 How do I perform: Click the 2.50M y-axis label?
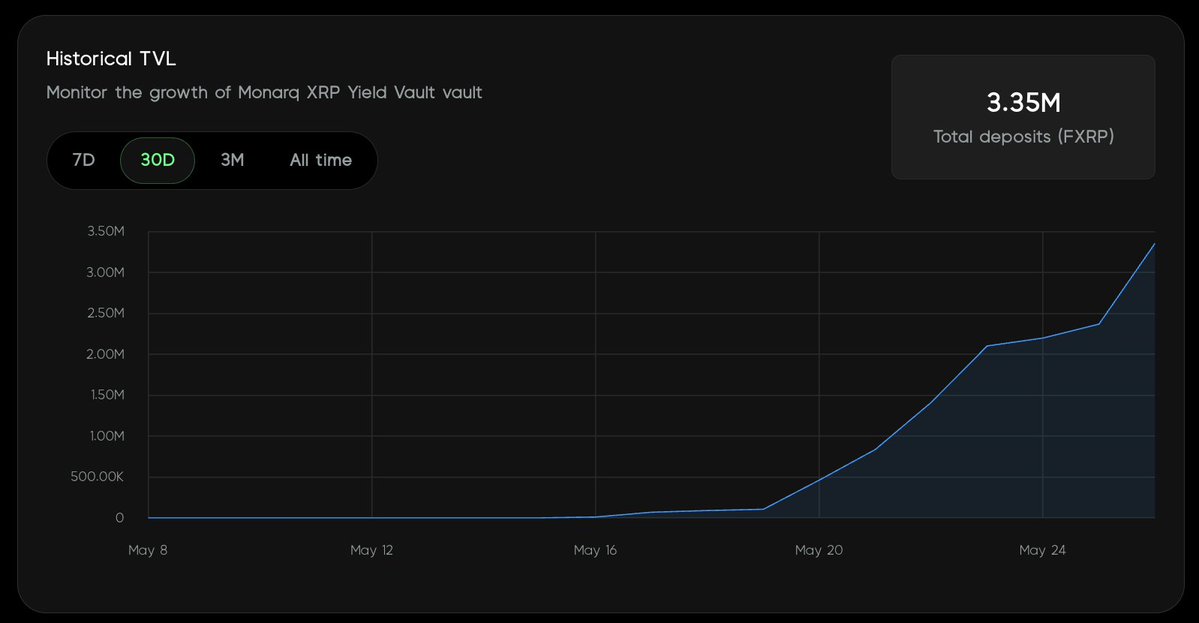[x=106, y=313]
